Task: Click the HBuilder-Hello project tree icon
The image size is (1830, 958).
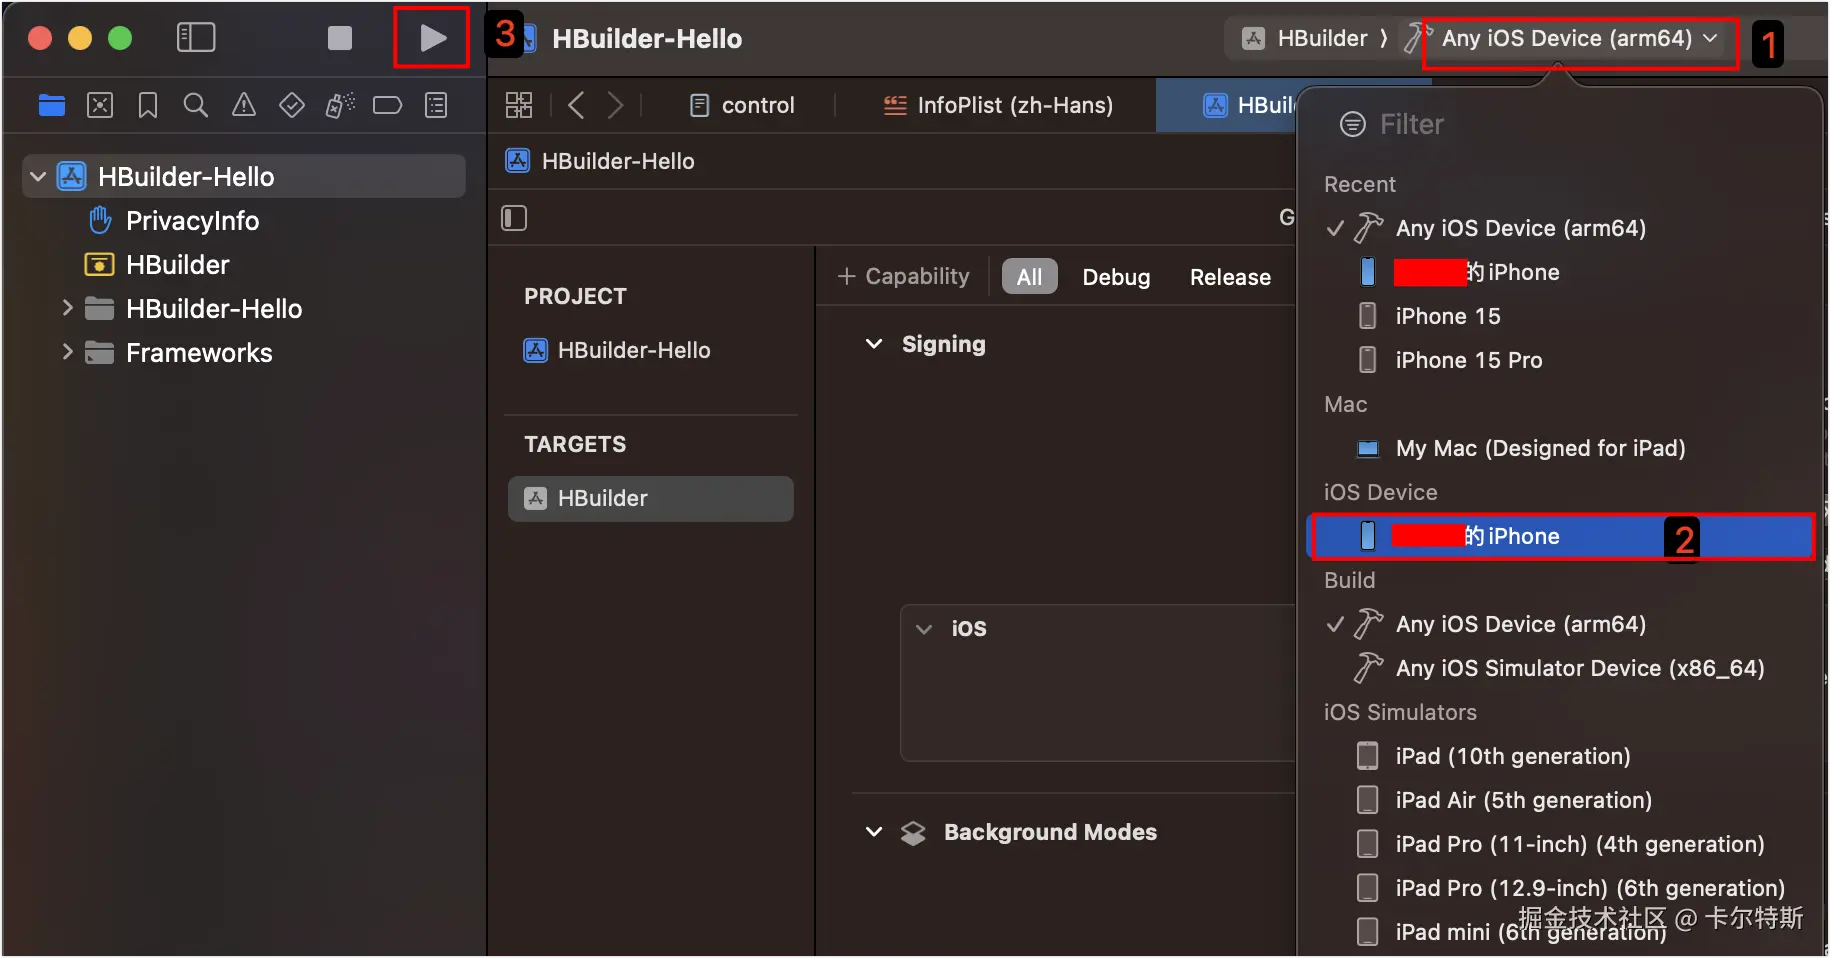Action: click(72, 177)
